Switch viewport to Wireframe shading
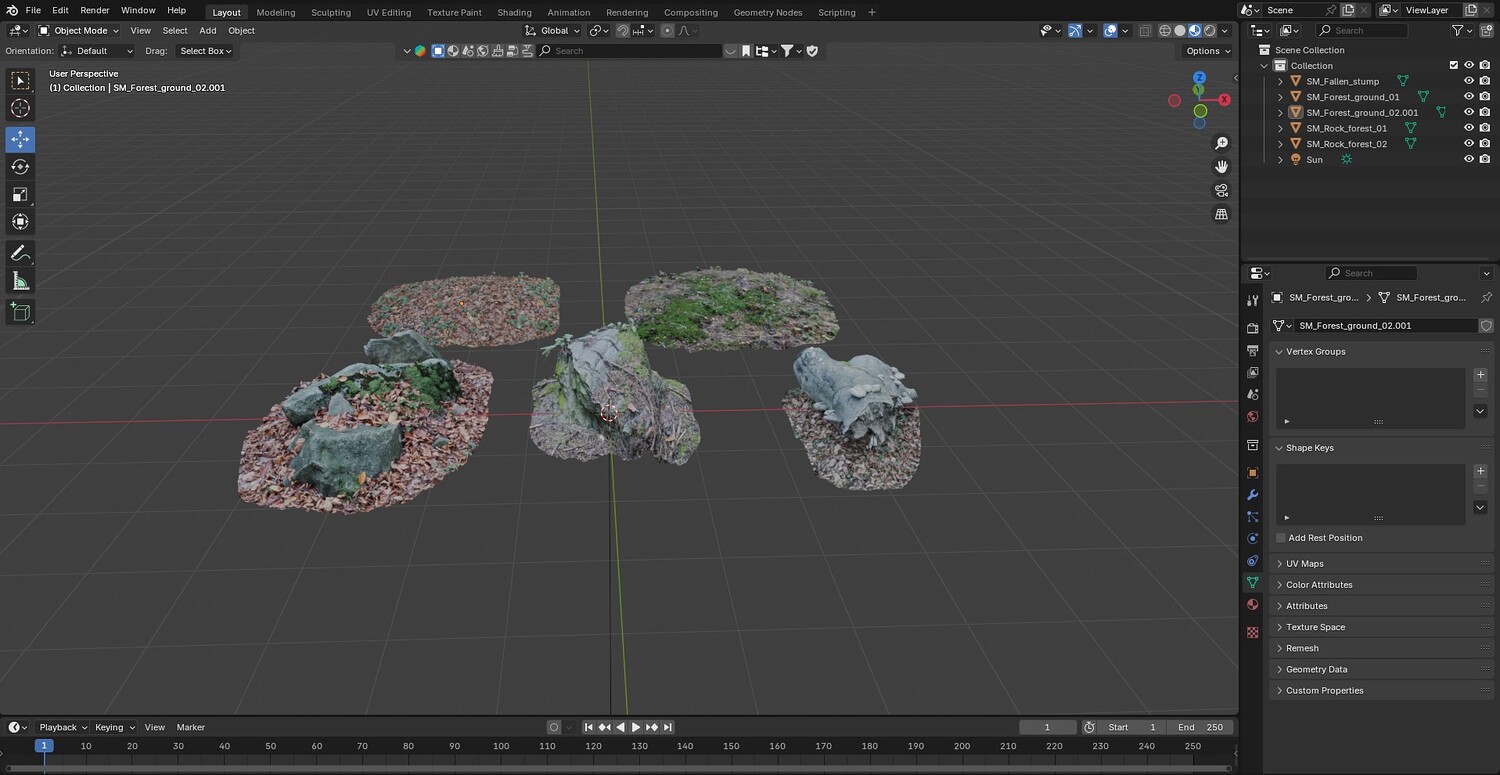Screen dimensions: 1500x775 1165,30
